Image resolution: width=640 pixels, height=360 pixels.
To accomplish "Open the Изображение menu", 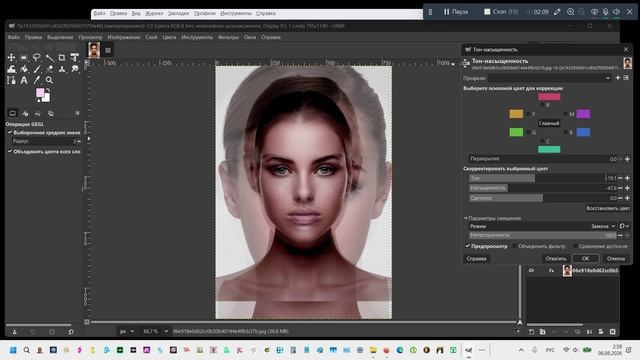I will [124, 37].
